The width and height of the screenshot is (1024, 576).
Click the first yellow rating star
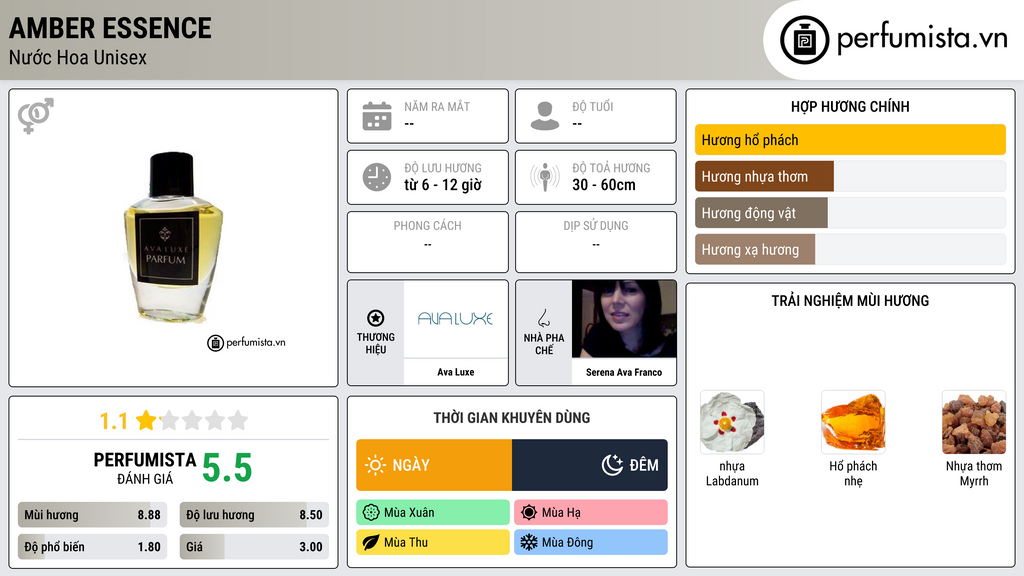146,420
